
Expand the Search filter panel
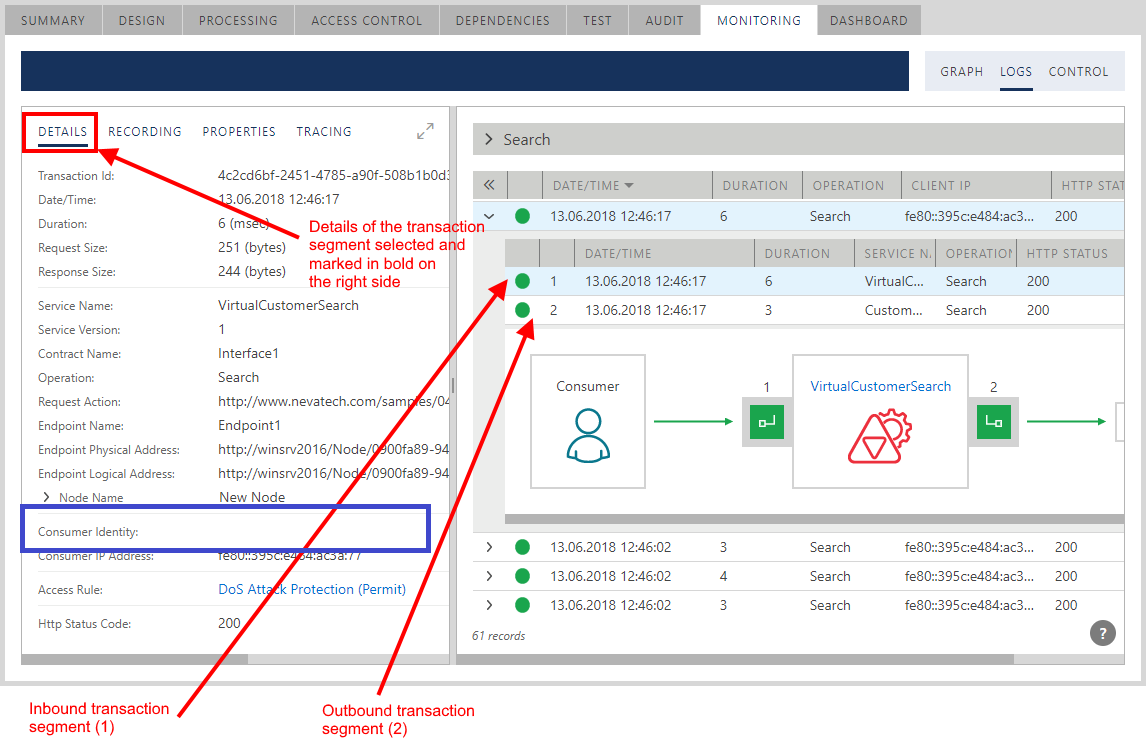tap(489, 140)
